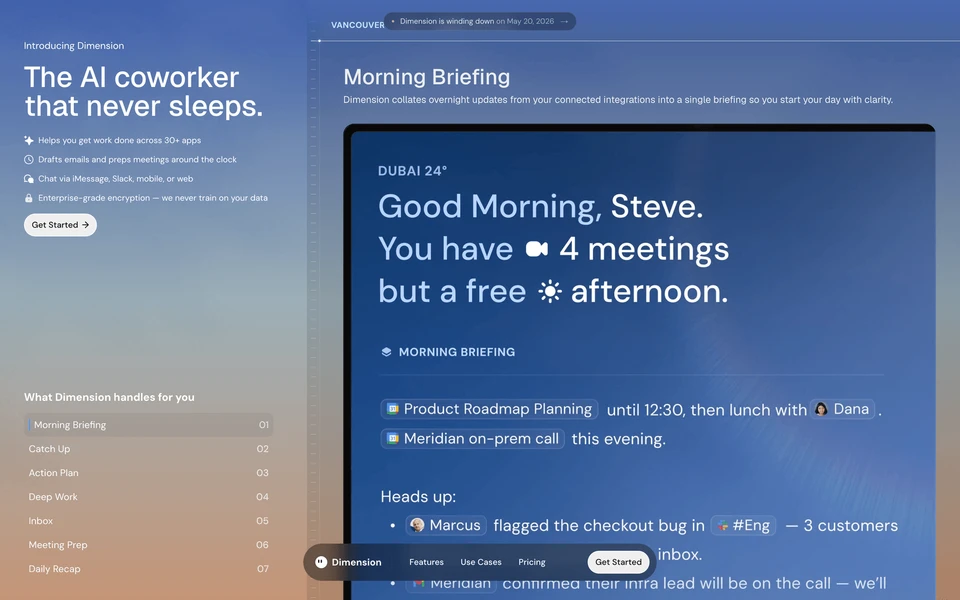960x600 pixels.
Task: Click the calendar icon in Product Roadmap chip
Action: (393, 409)
